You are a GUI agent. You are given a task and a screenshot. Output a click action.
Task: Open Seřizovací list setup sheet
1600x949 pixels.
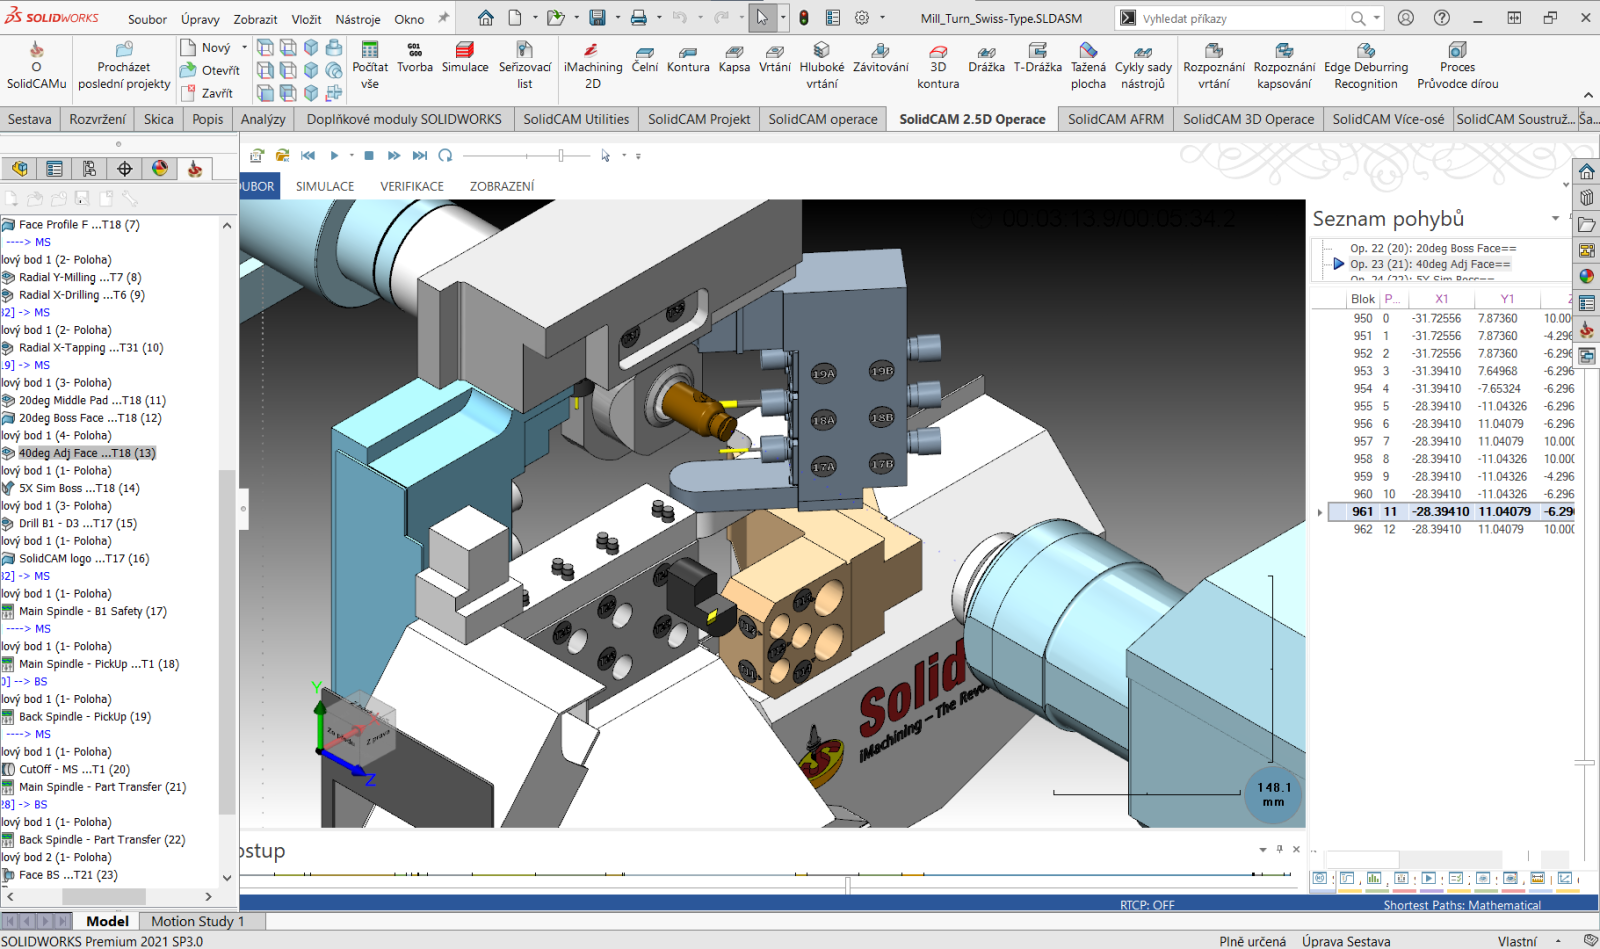point(525,66)
